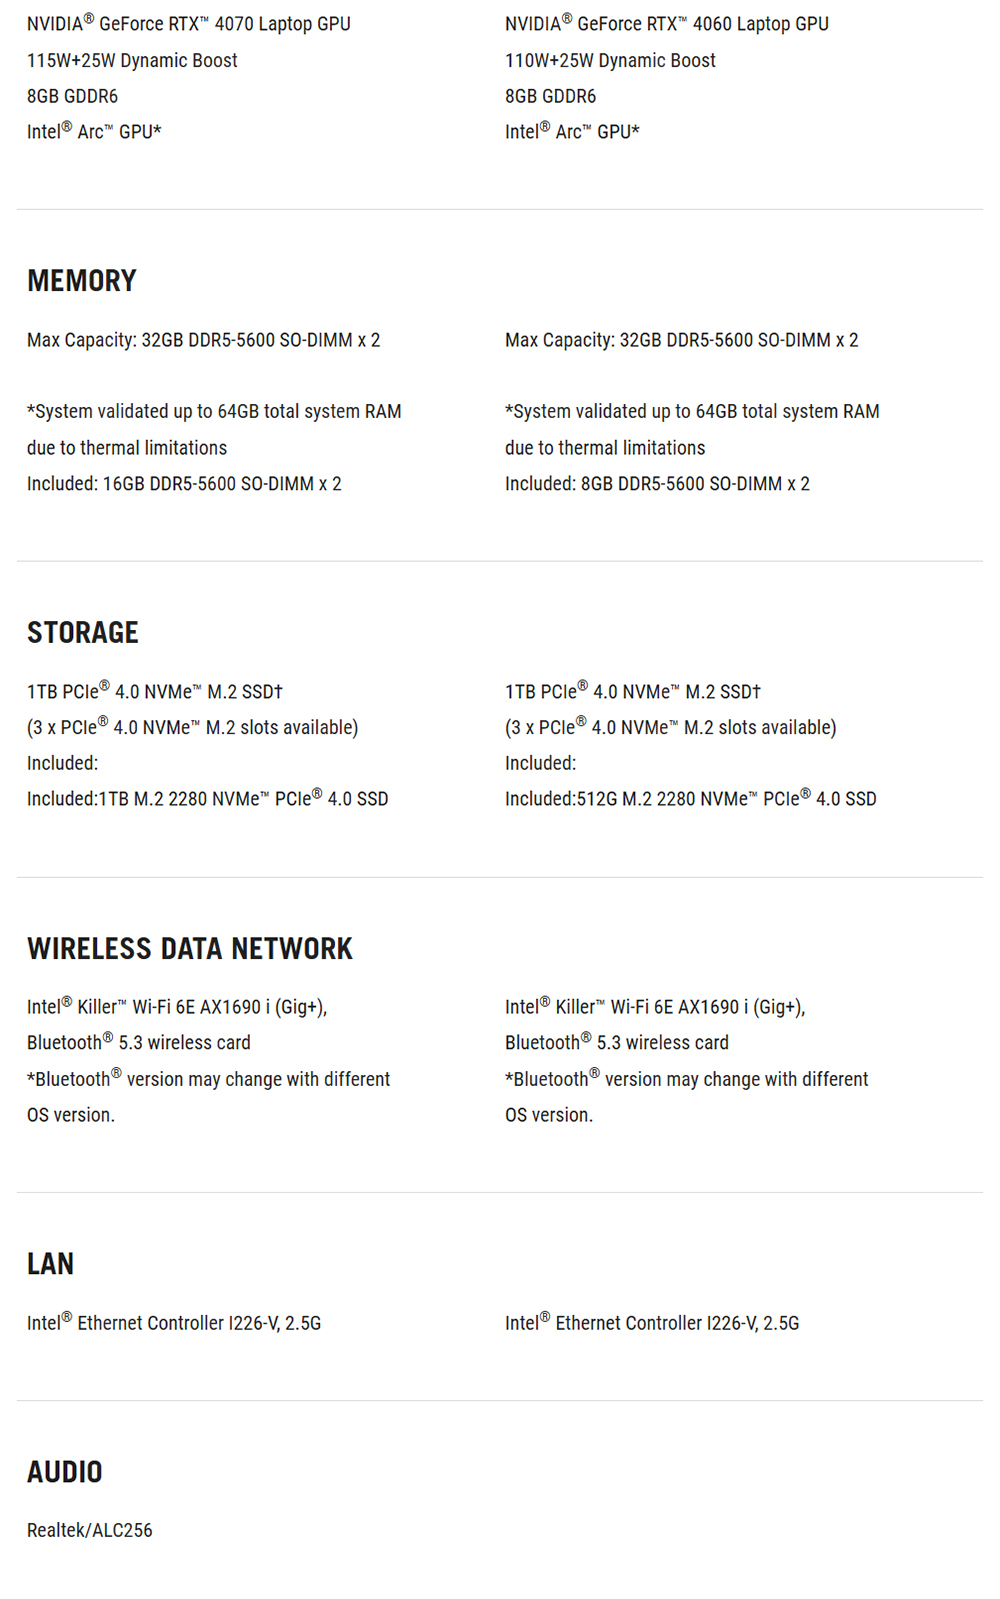Click the right column Bluetooth 5.3 wireless card line

pos(617,1043)
